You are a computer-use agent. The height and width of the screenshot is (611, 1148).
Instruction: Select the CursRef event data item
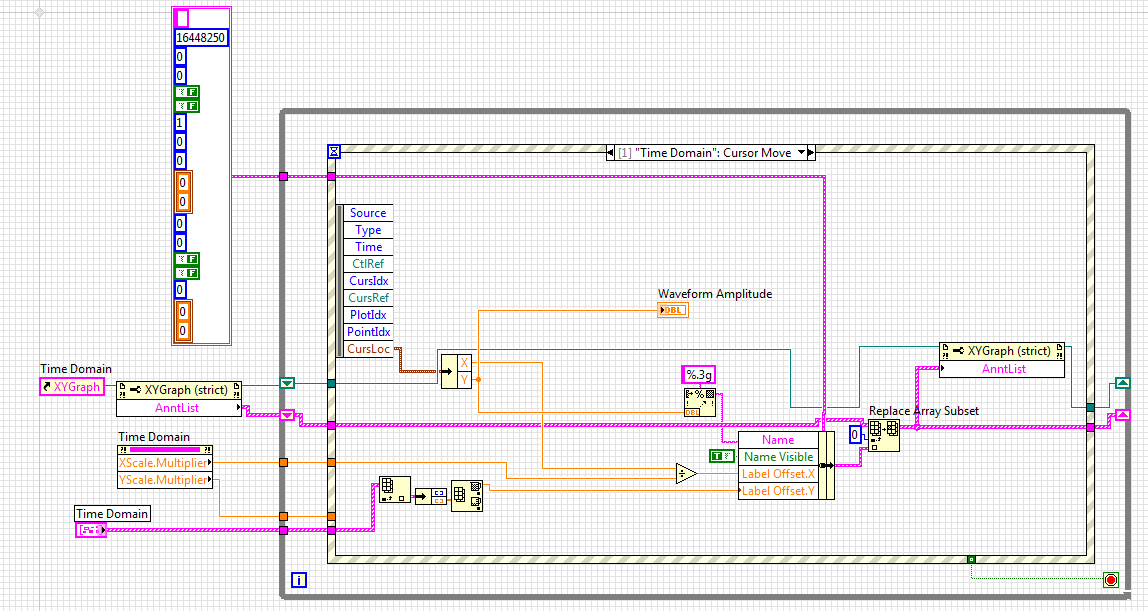pyautogui.click(x=368, y=298)
